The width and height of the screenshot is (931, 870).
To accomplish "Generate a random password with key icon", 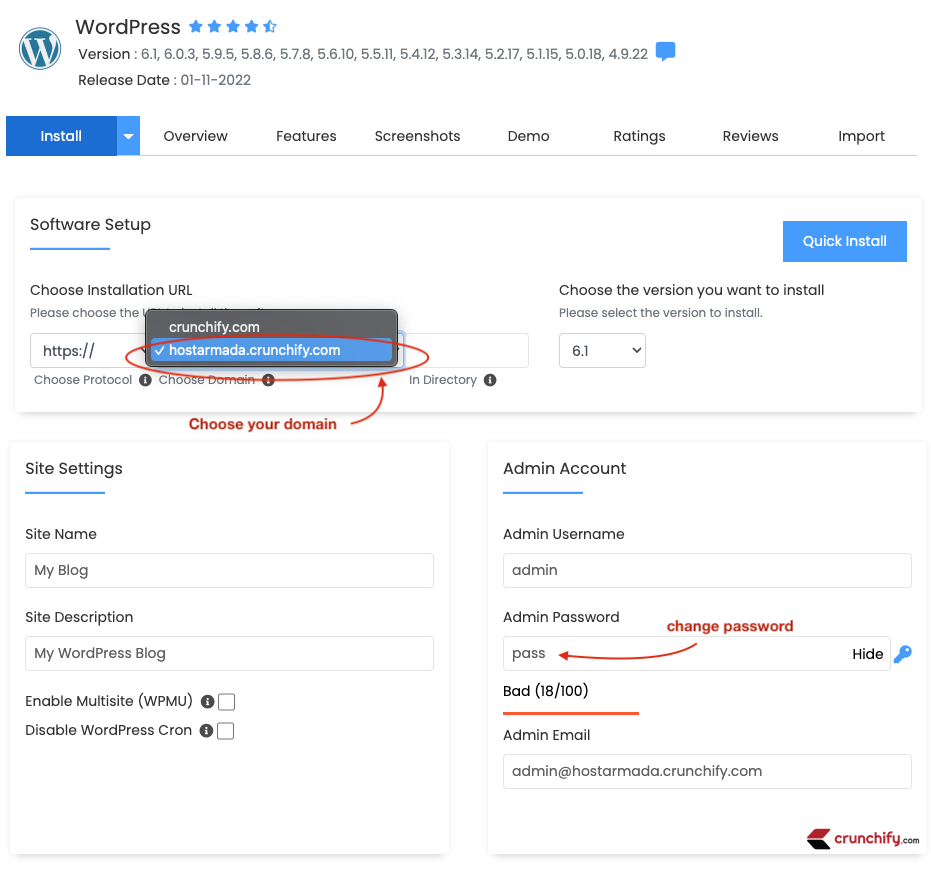I will [x=902, y=654].
